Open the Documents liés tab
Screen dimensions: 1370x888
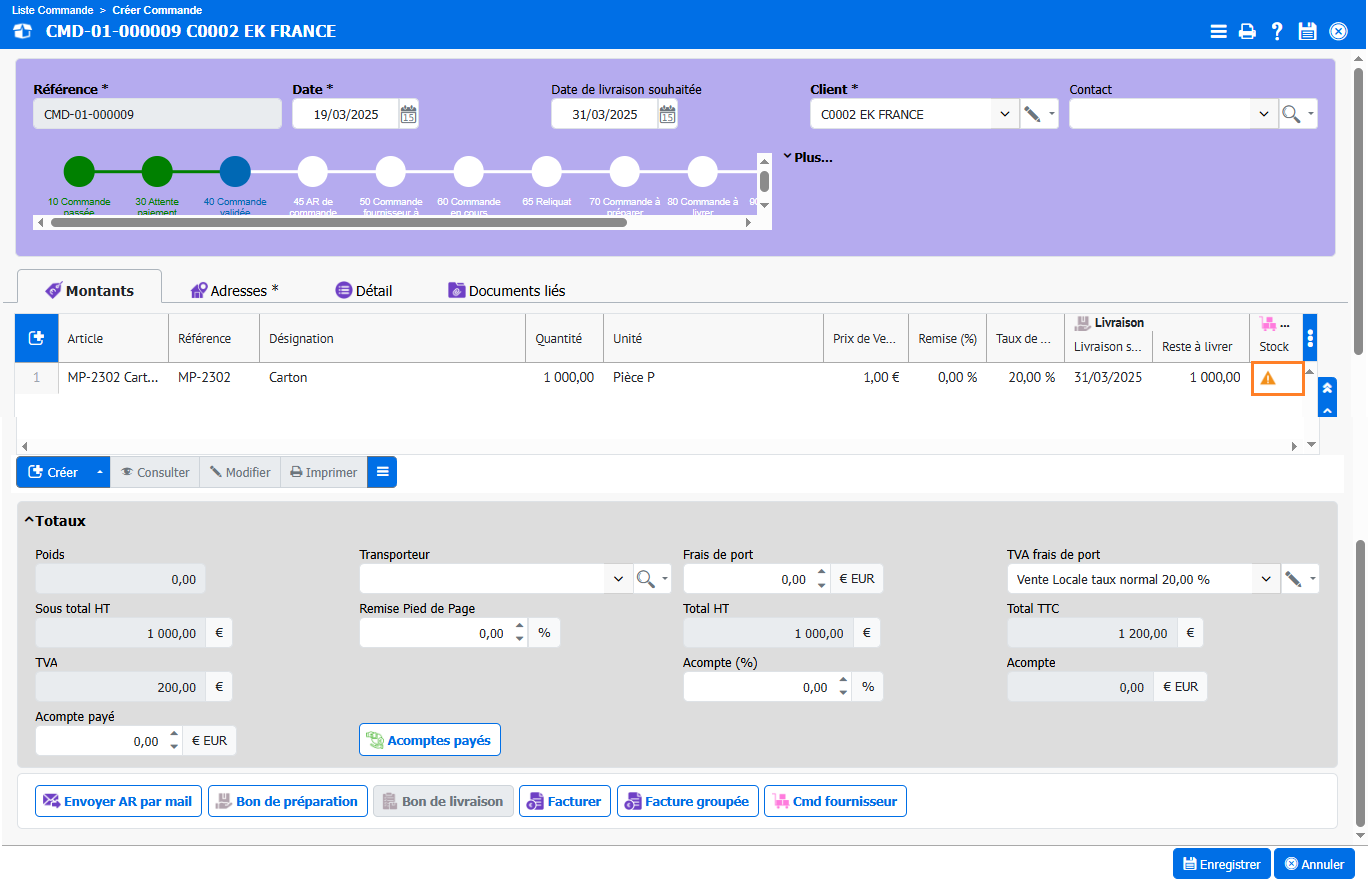click(x=507, y=291)
